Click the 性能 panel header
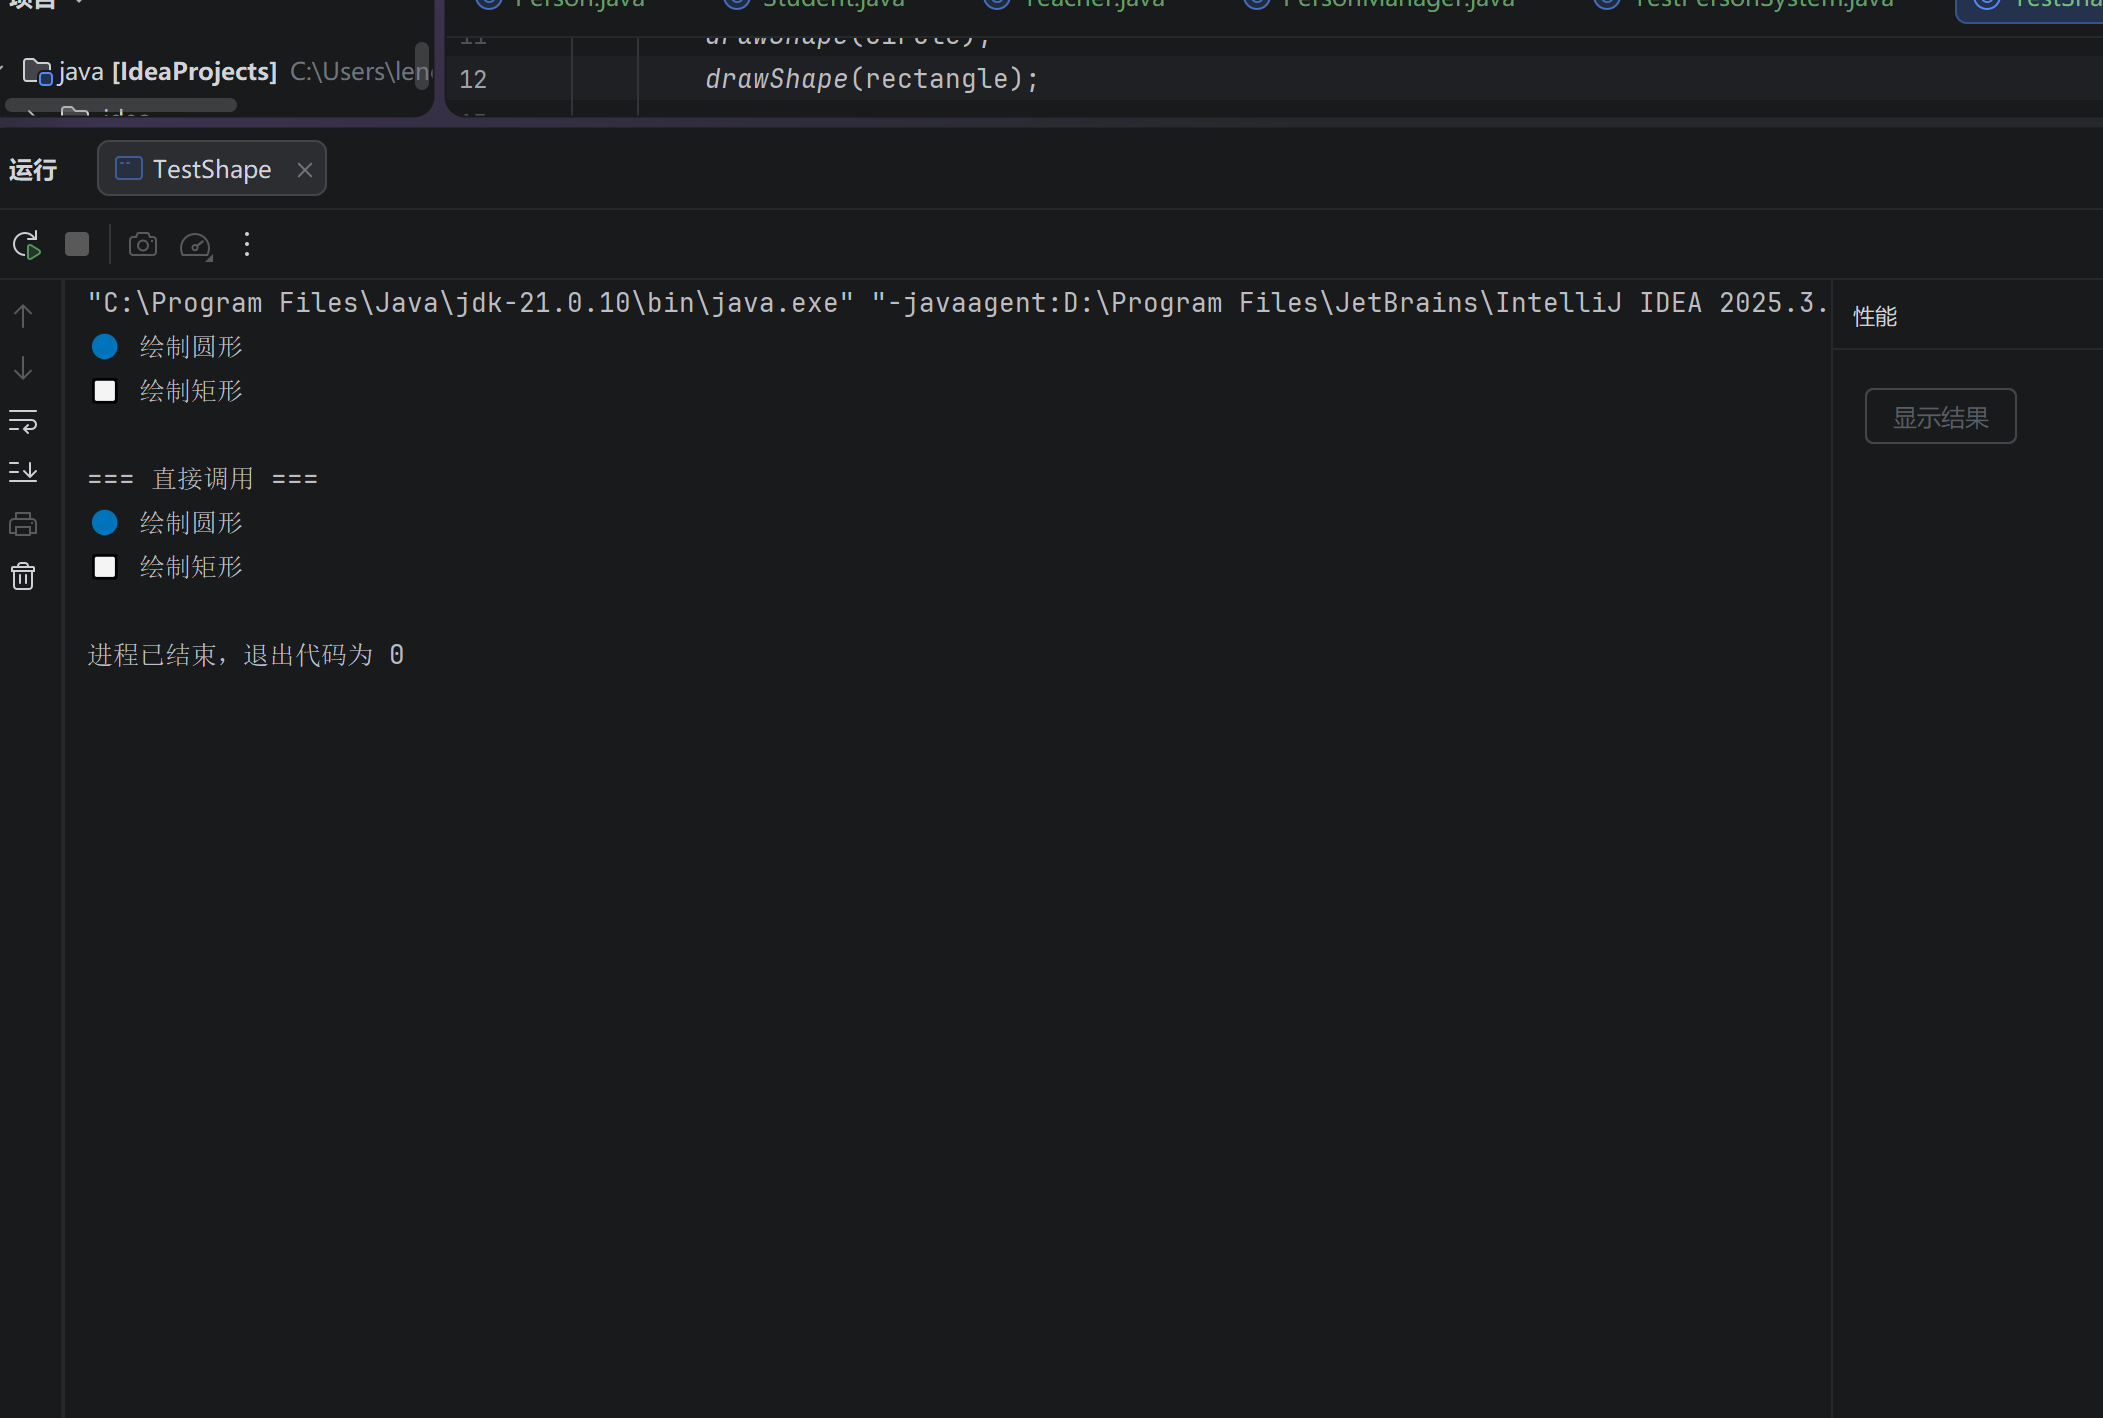The height and width of the screenshot is (1418, 2103). pyautogui.click(x=1874, y=317)
